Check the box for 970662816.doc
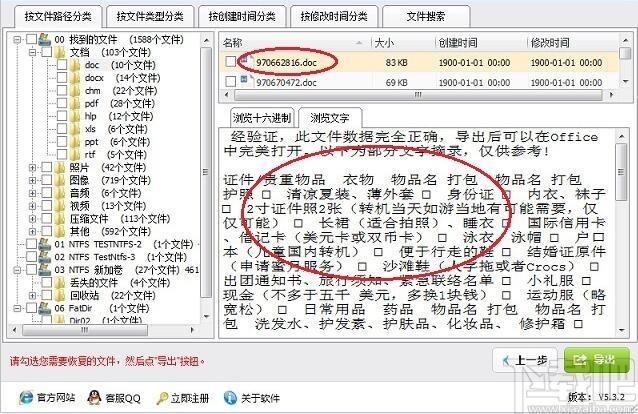638x414 pixels. pyautogui.click(x=231, y=61)
